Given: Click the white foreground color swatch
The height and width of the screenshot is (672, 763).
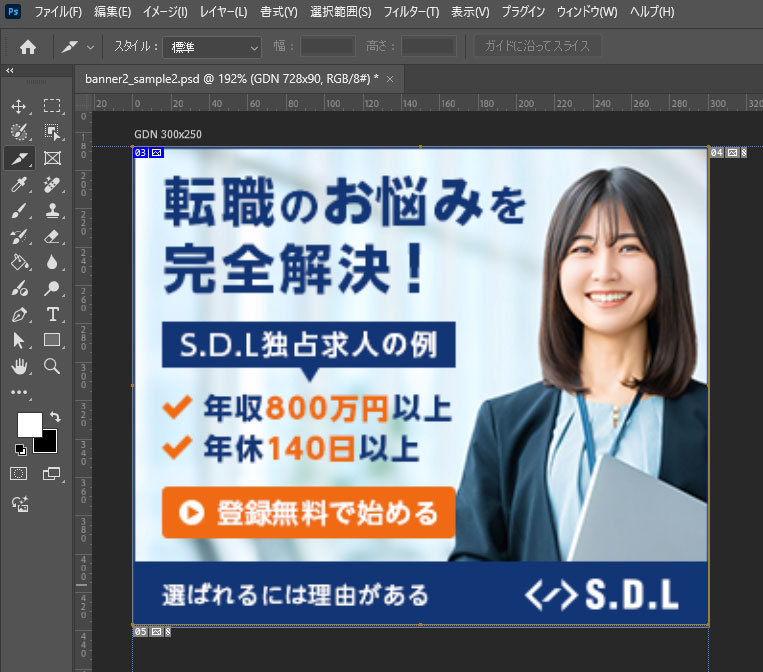Looking at the screenshot, I should [29, 424].
